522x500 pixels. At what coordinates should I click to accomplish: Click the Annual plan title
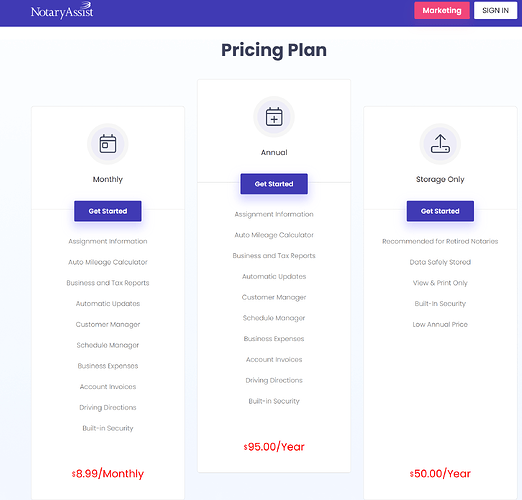pyautogui.click(x=274, y=152)
